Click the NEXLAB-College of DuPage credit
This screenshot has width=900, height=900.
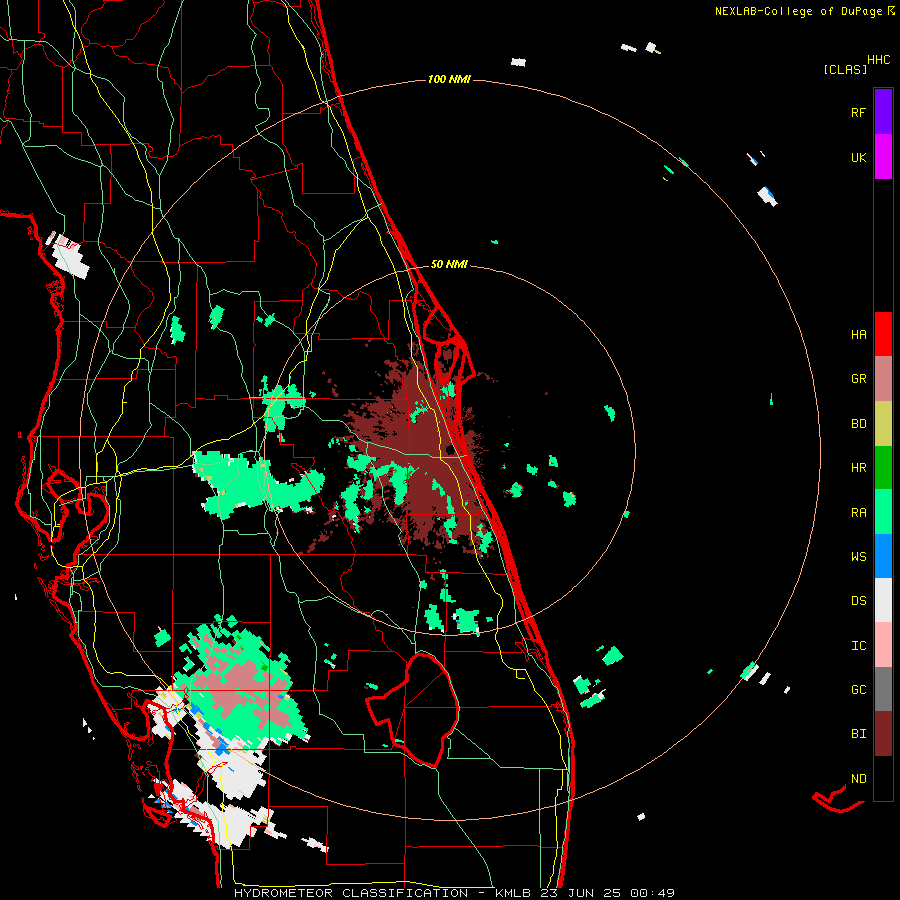point(804,11)
